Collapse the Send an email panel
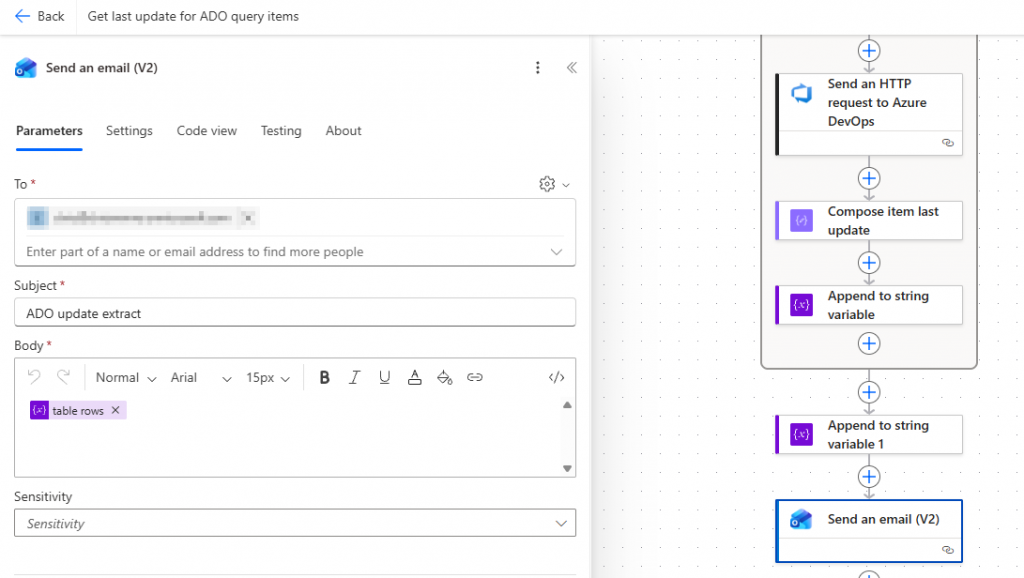The height and width of the screenshot is (578, 1024). (x=571, y=68)
